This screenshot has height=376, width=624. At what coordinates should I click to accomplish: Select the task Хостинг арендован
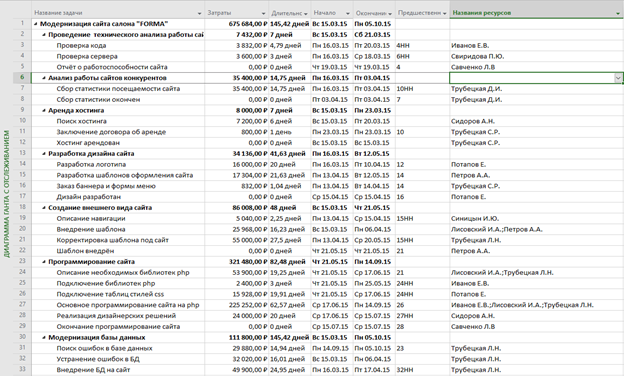[x=88, y=143]
